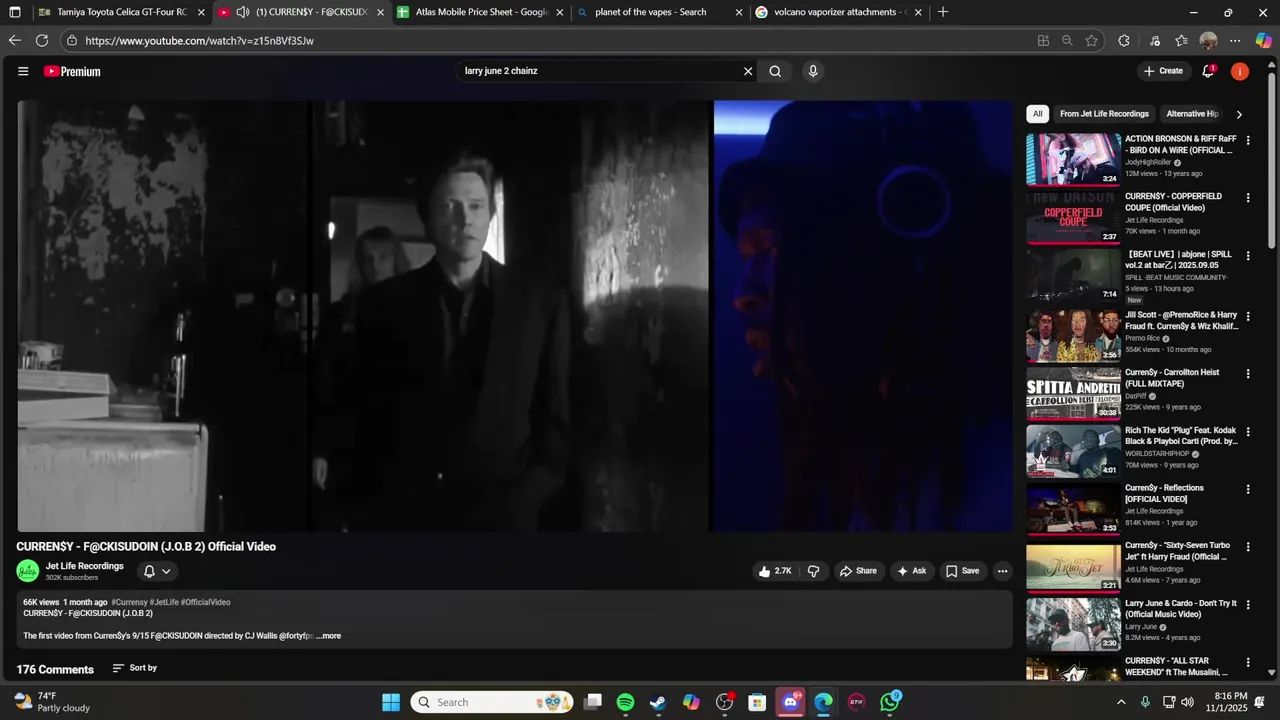The width and height of the screenshot is (1280, 720).
Task: Open the orange account avatar menu
Action: (x=1240, y=71)
